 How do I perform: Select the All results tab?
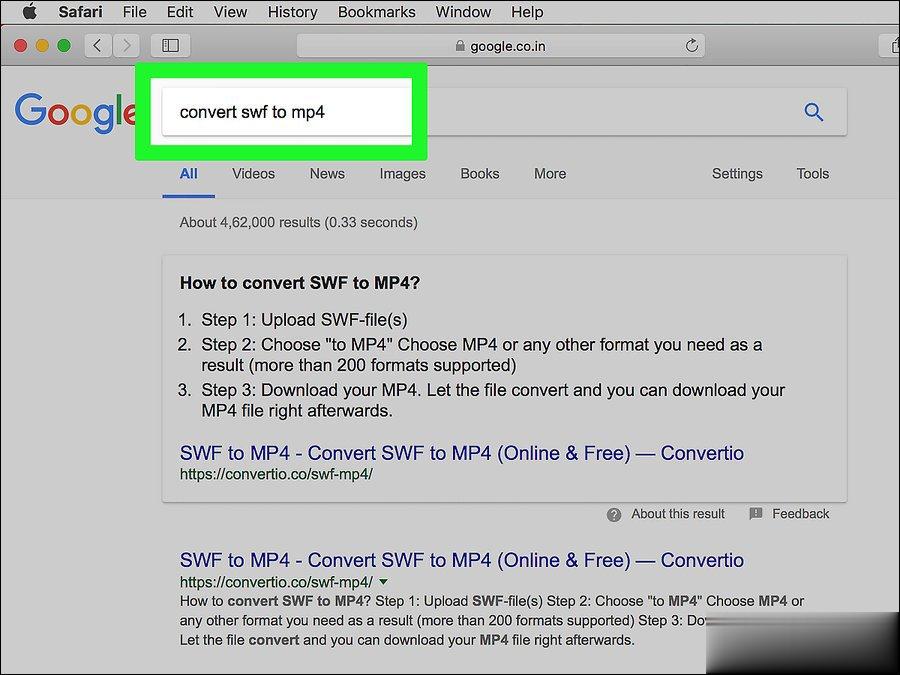[188, 173]
